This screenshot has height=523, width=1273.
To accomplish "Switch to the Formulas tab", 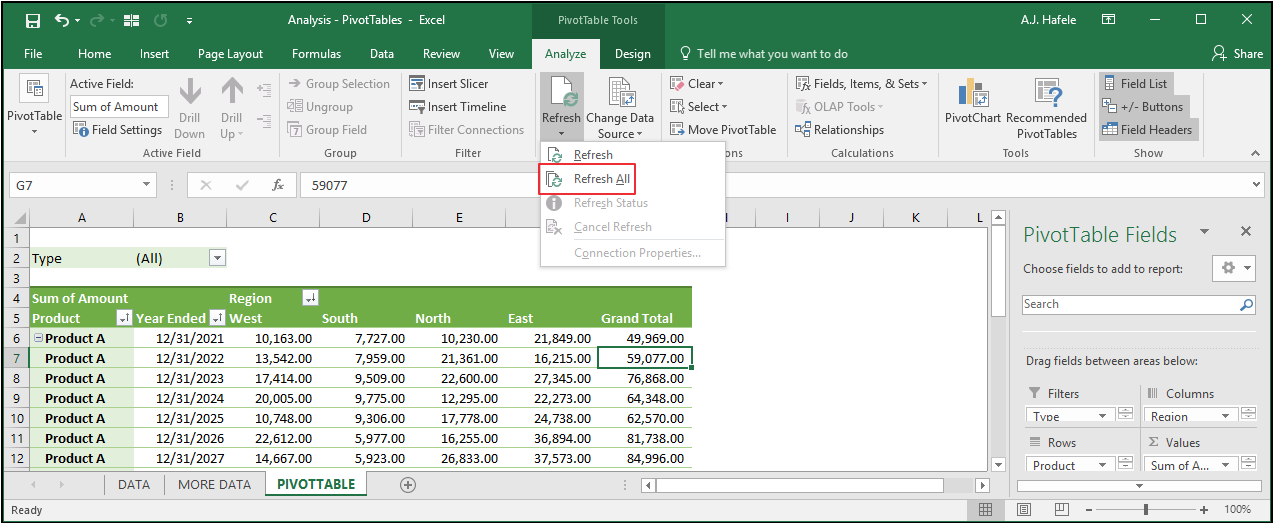I will pos(316,54).
